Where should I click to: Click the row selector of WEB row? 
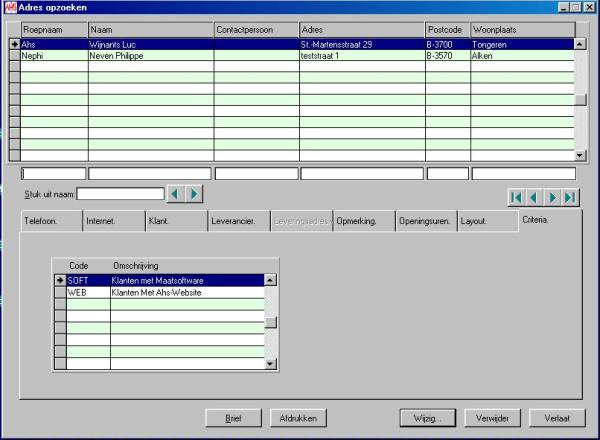coord(60,292)
